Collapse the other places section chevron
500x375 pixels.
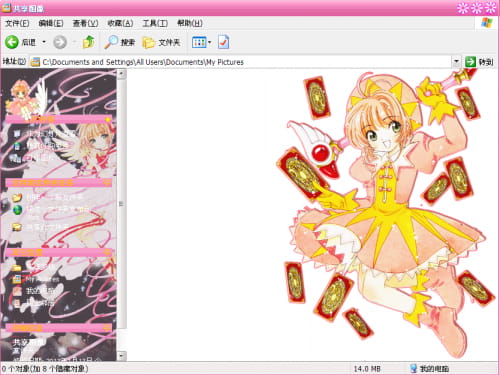point(107,252)
